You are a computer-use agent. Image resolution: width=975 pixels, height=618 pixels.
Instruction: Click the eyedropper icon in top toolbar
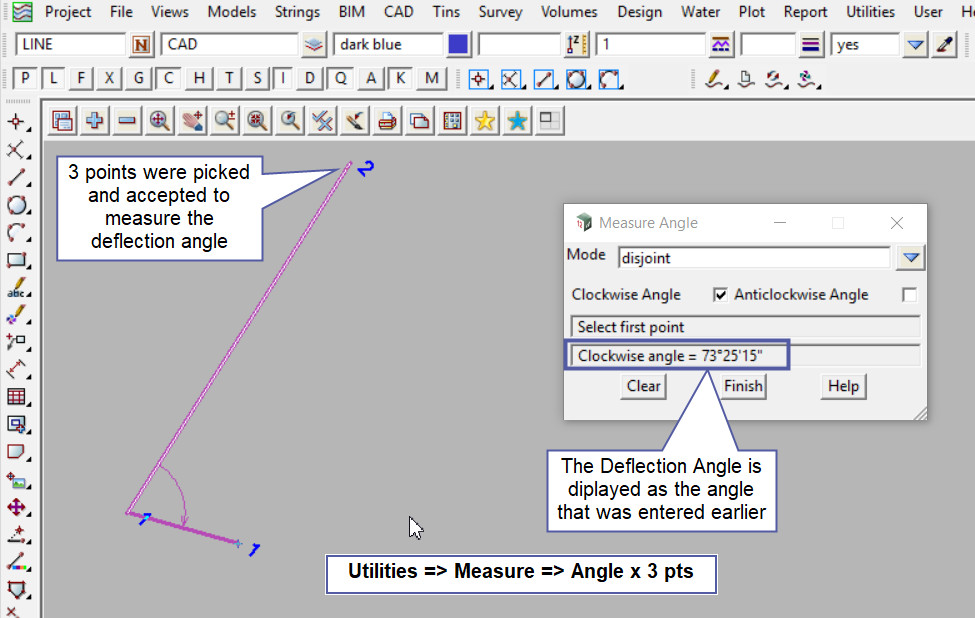[x=945, y=45]
